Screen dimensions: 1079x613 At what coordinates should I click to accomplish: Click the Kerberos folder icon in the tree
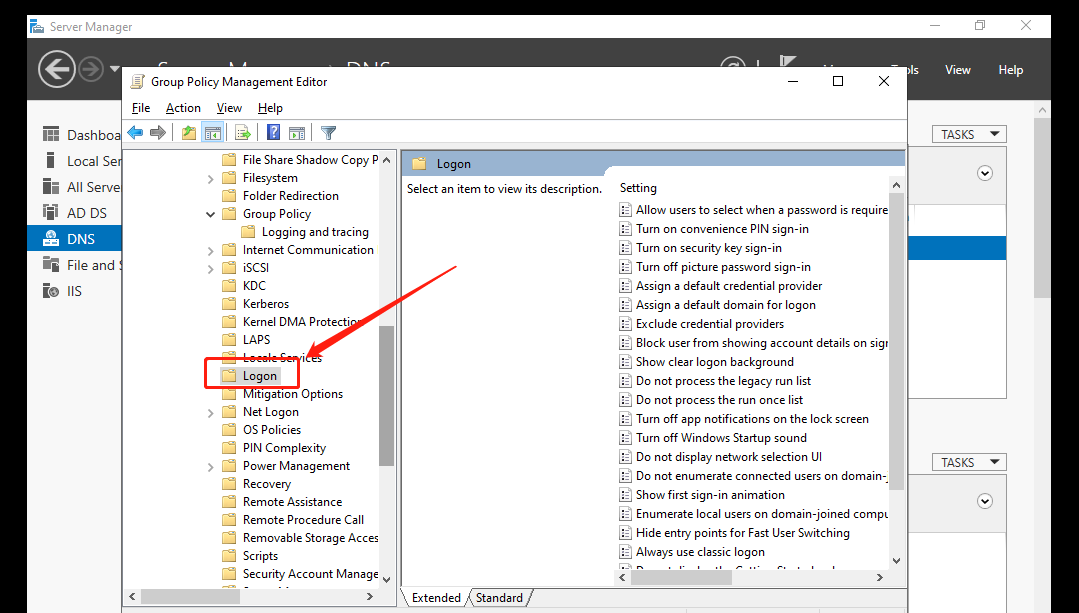[229, 303]
